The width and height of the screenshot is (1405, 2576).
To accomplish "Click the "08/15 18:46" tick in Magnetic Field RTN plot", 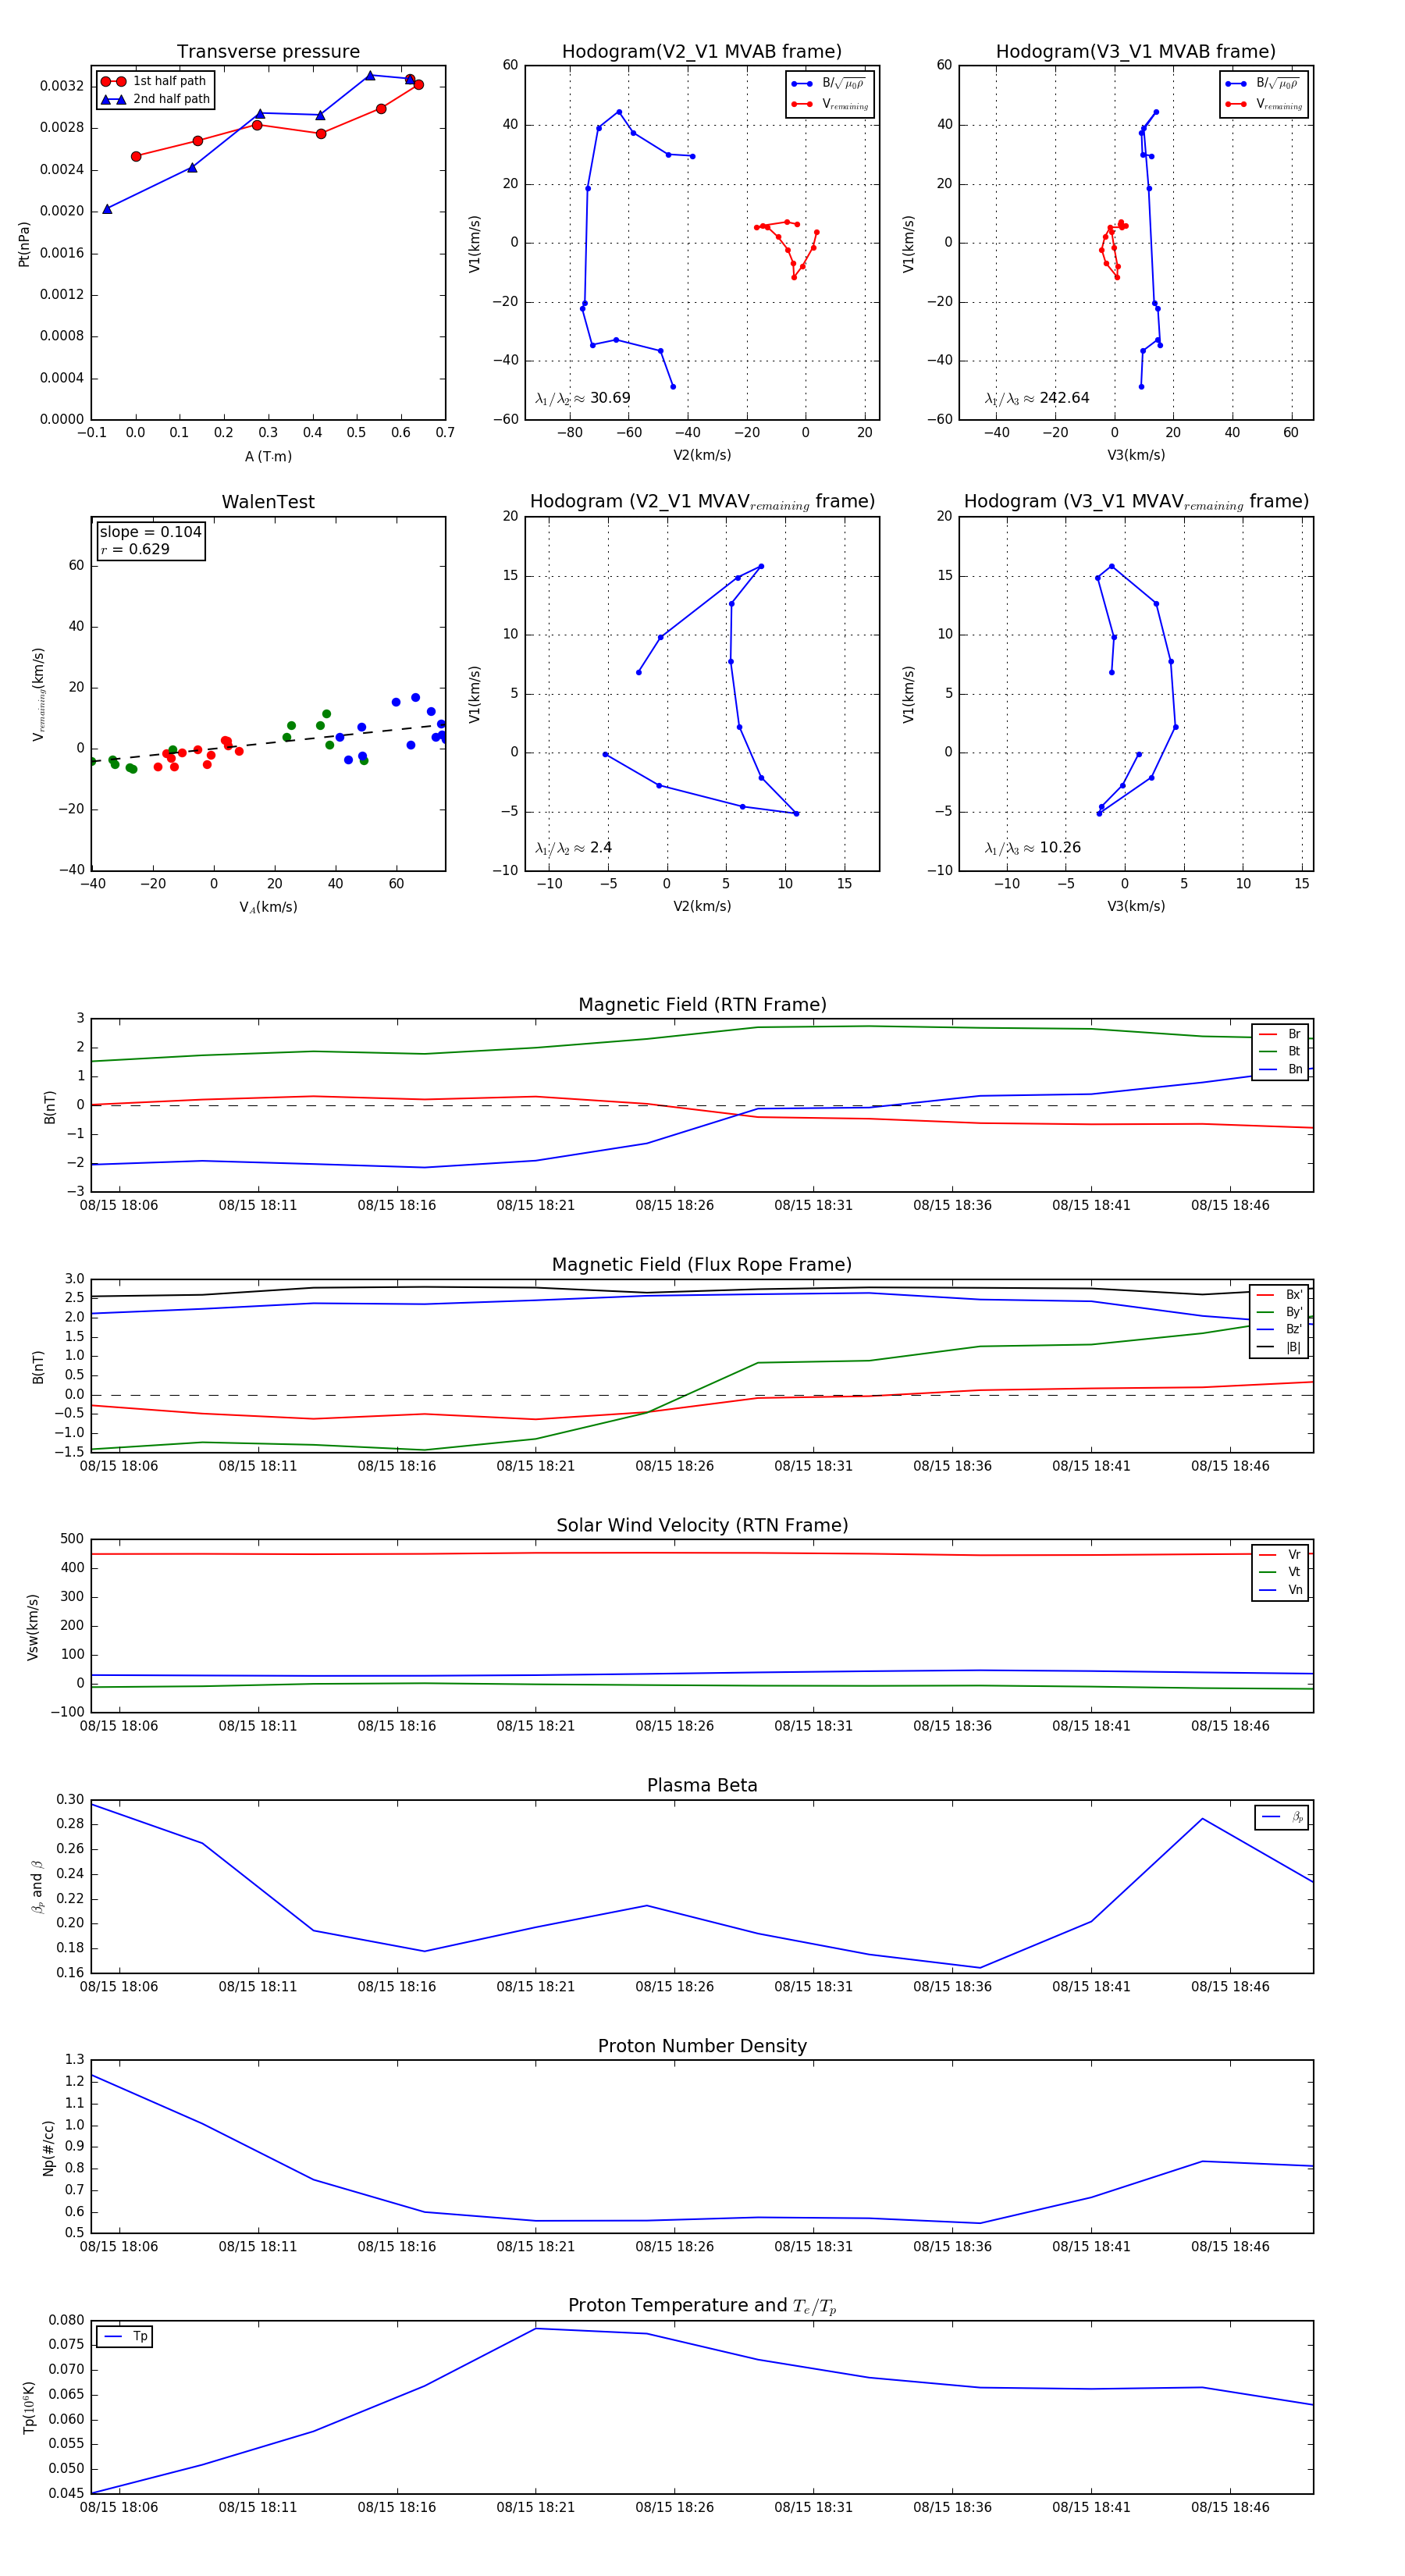I will pyautogui.click(x=1230, y=1205).
